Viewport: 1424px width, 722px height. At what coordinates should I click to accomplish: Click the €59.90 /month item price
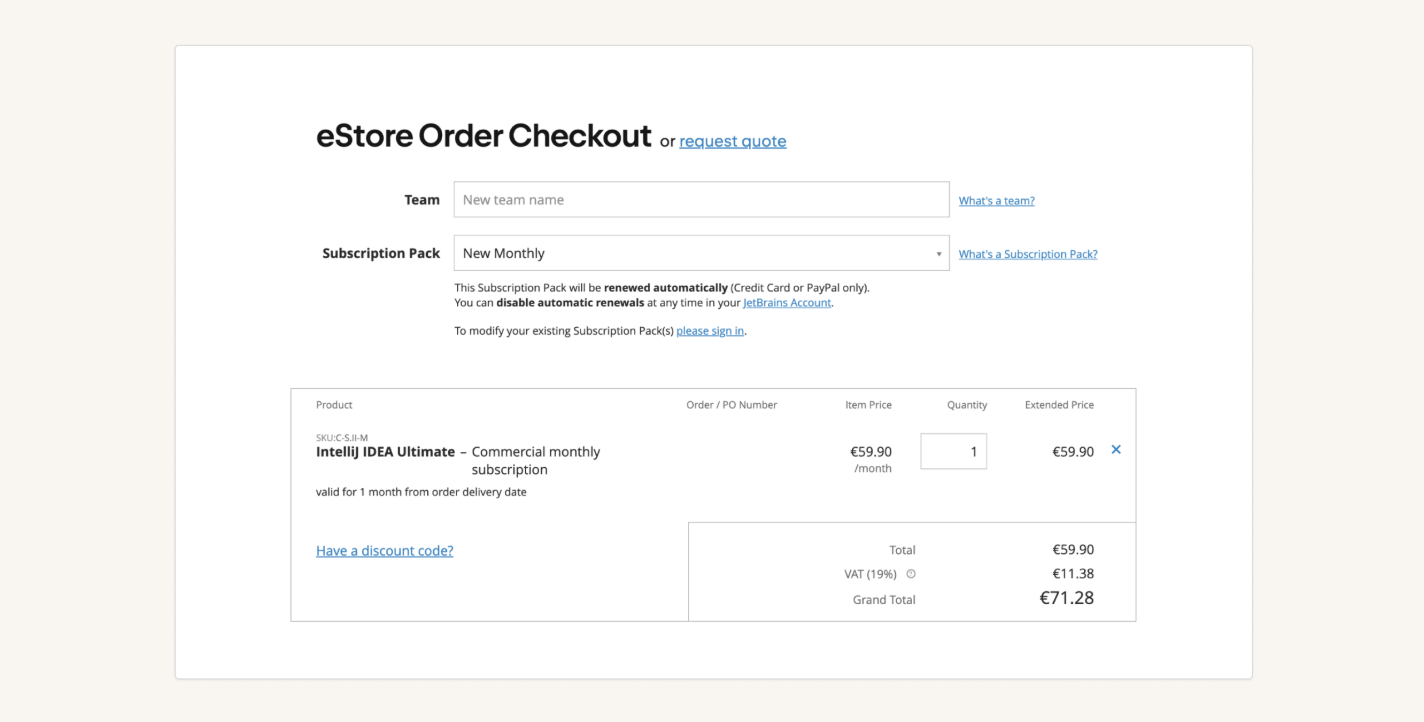coord(870,452)
